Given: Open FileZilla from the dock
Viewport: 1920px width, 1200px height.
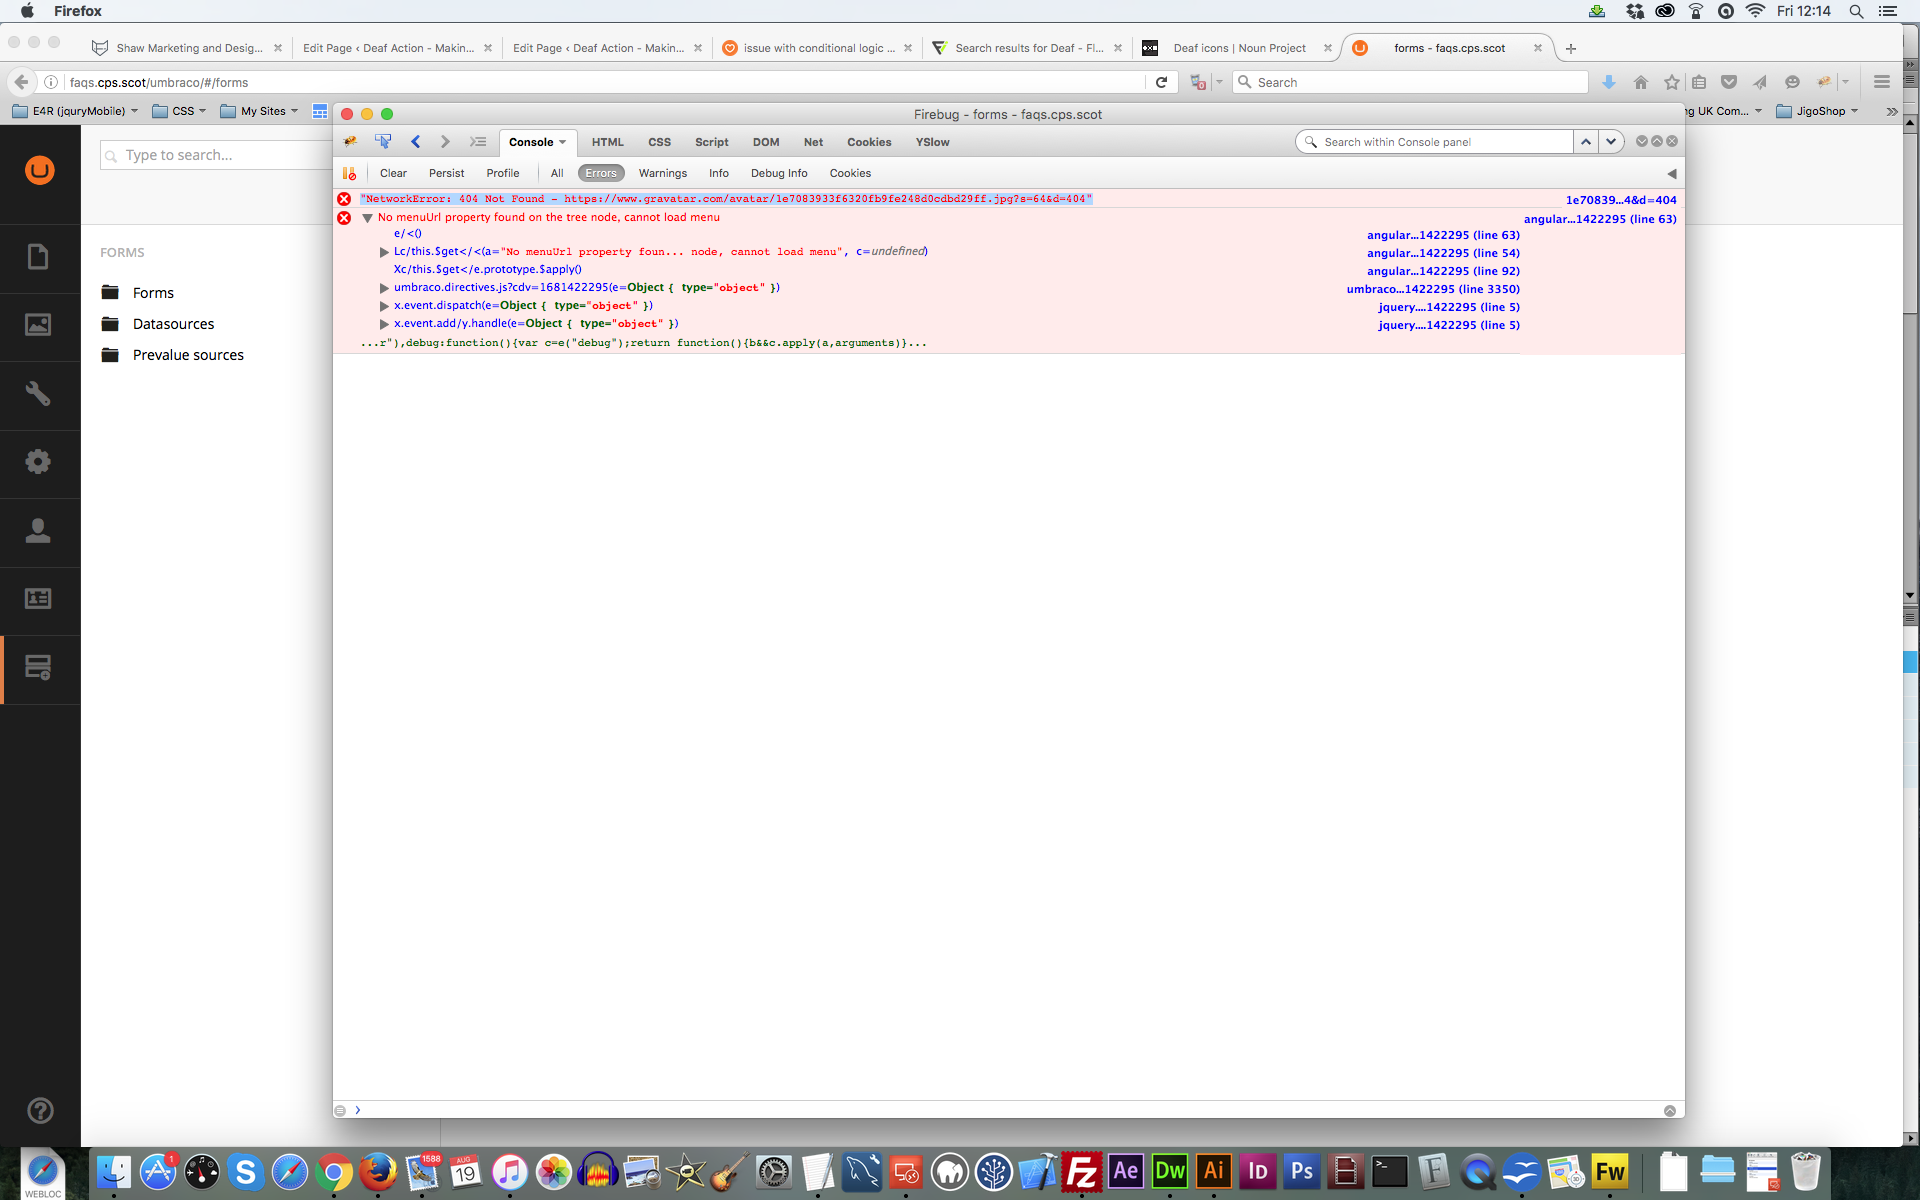Looking at the screenshot, I should pos(1081,1172).
